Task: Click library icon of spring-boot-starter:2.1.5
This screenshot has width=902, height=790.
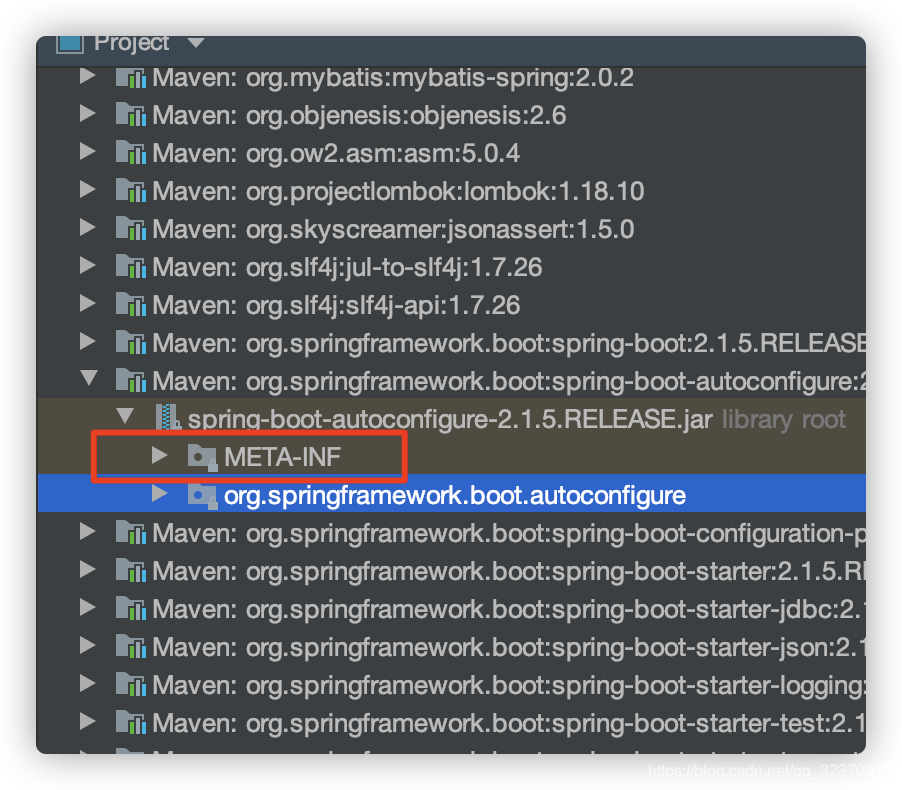Action: pos(131,571)
